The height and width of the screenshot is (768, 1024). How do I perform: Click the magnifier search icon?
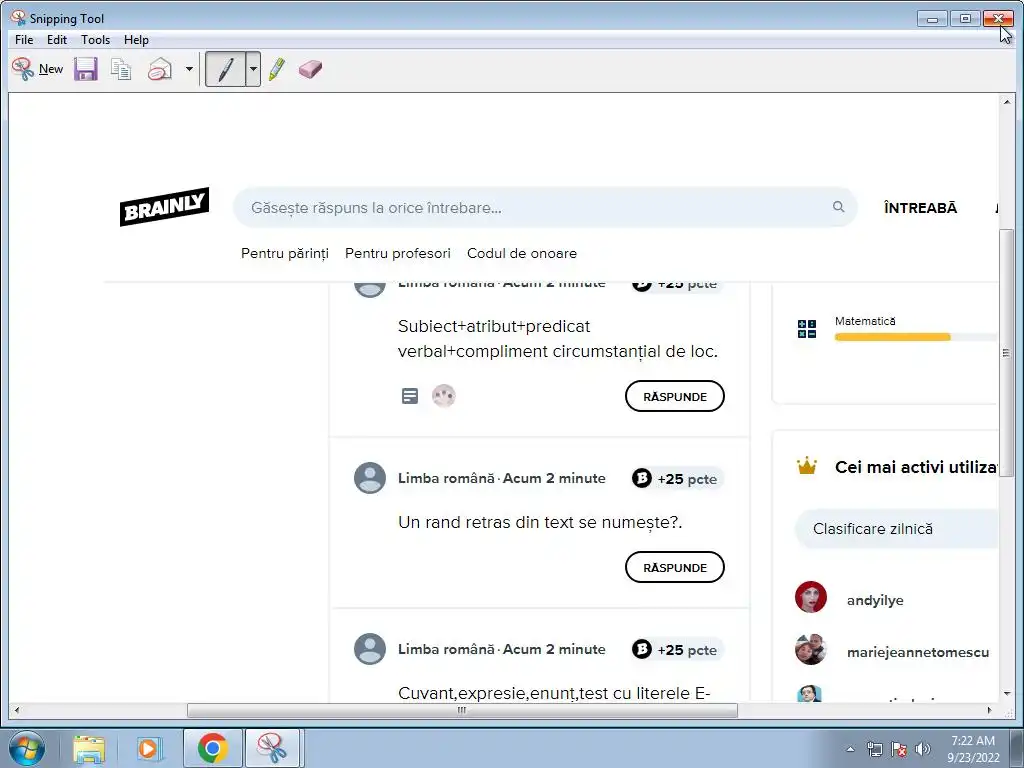tap(839, 207)
